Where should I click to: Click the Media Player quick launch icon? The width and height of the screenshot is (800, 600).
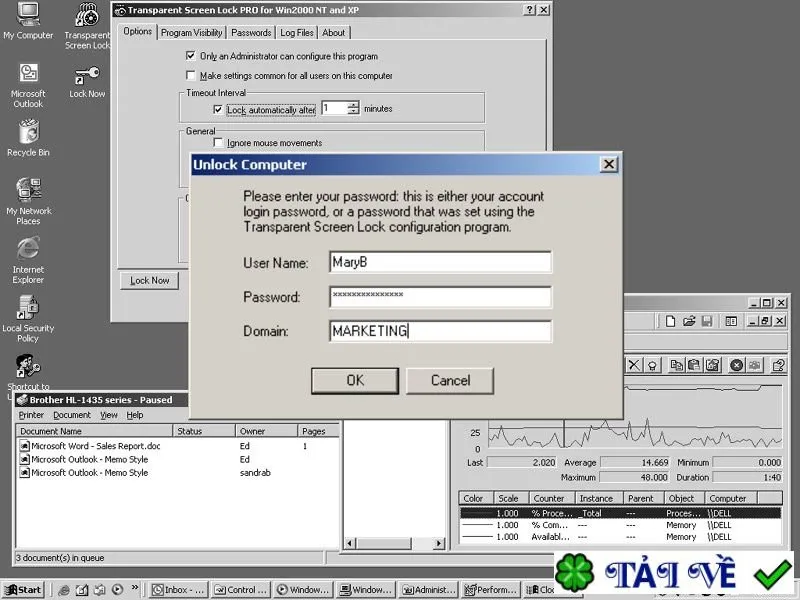tap(117, 590)
